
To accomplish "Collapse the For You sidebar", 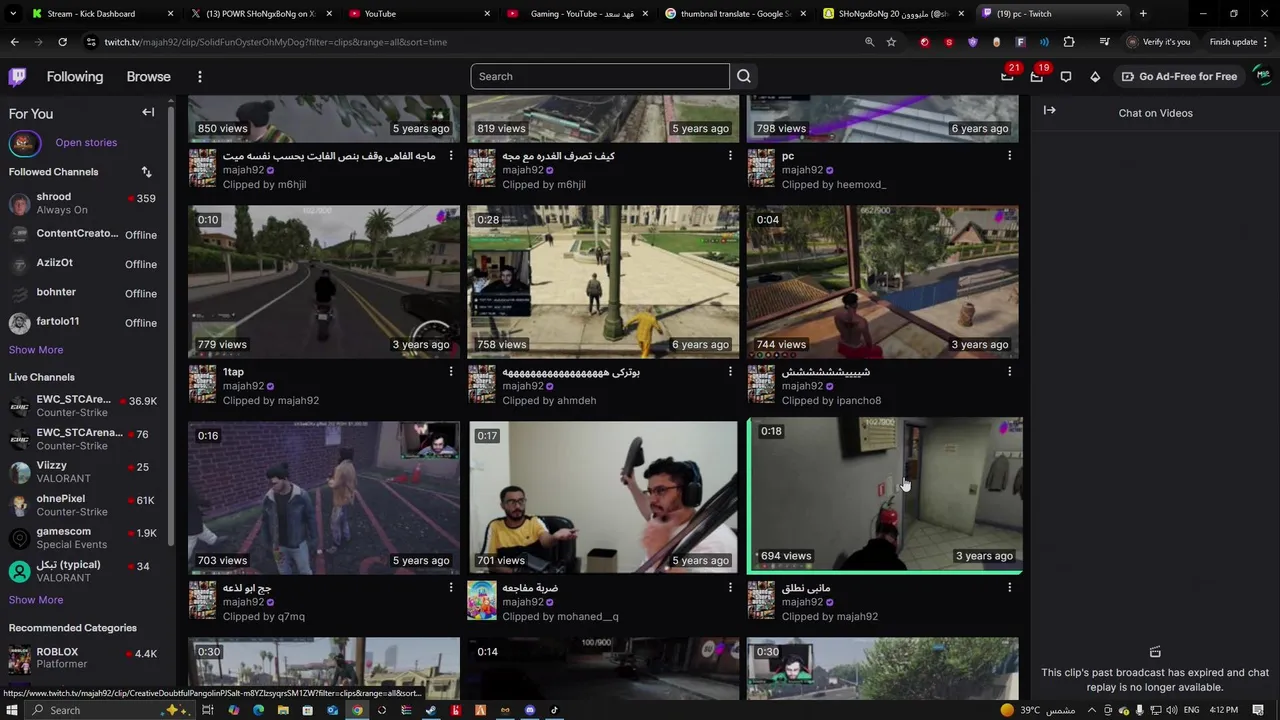I will [x=148, y=113].
